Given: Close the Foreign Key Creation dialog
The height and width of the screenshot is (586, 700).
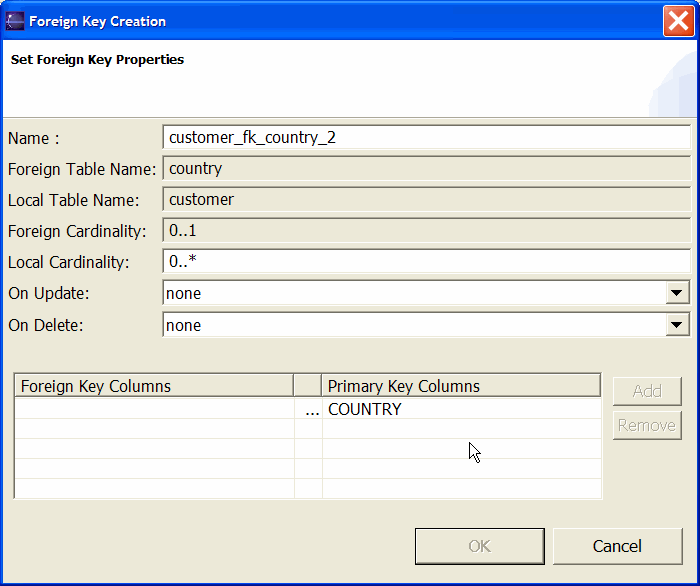Looking at the screenshot, I should [679, 21].
